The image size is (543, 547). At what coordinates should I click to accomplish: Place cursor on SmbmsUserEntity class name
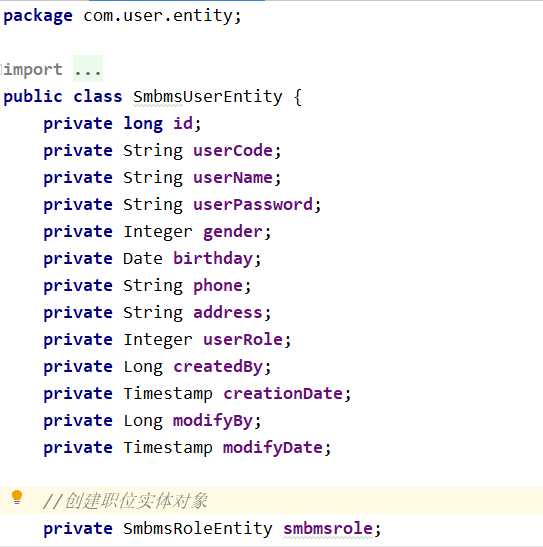pyautogui.click(x=208, y=97)
